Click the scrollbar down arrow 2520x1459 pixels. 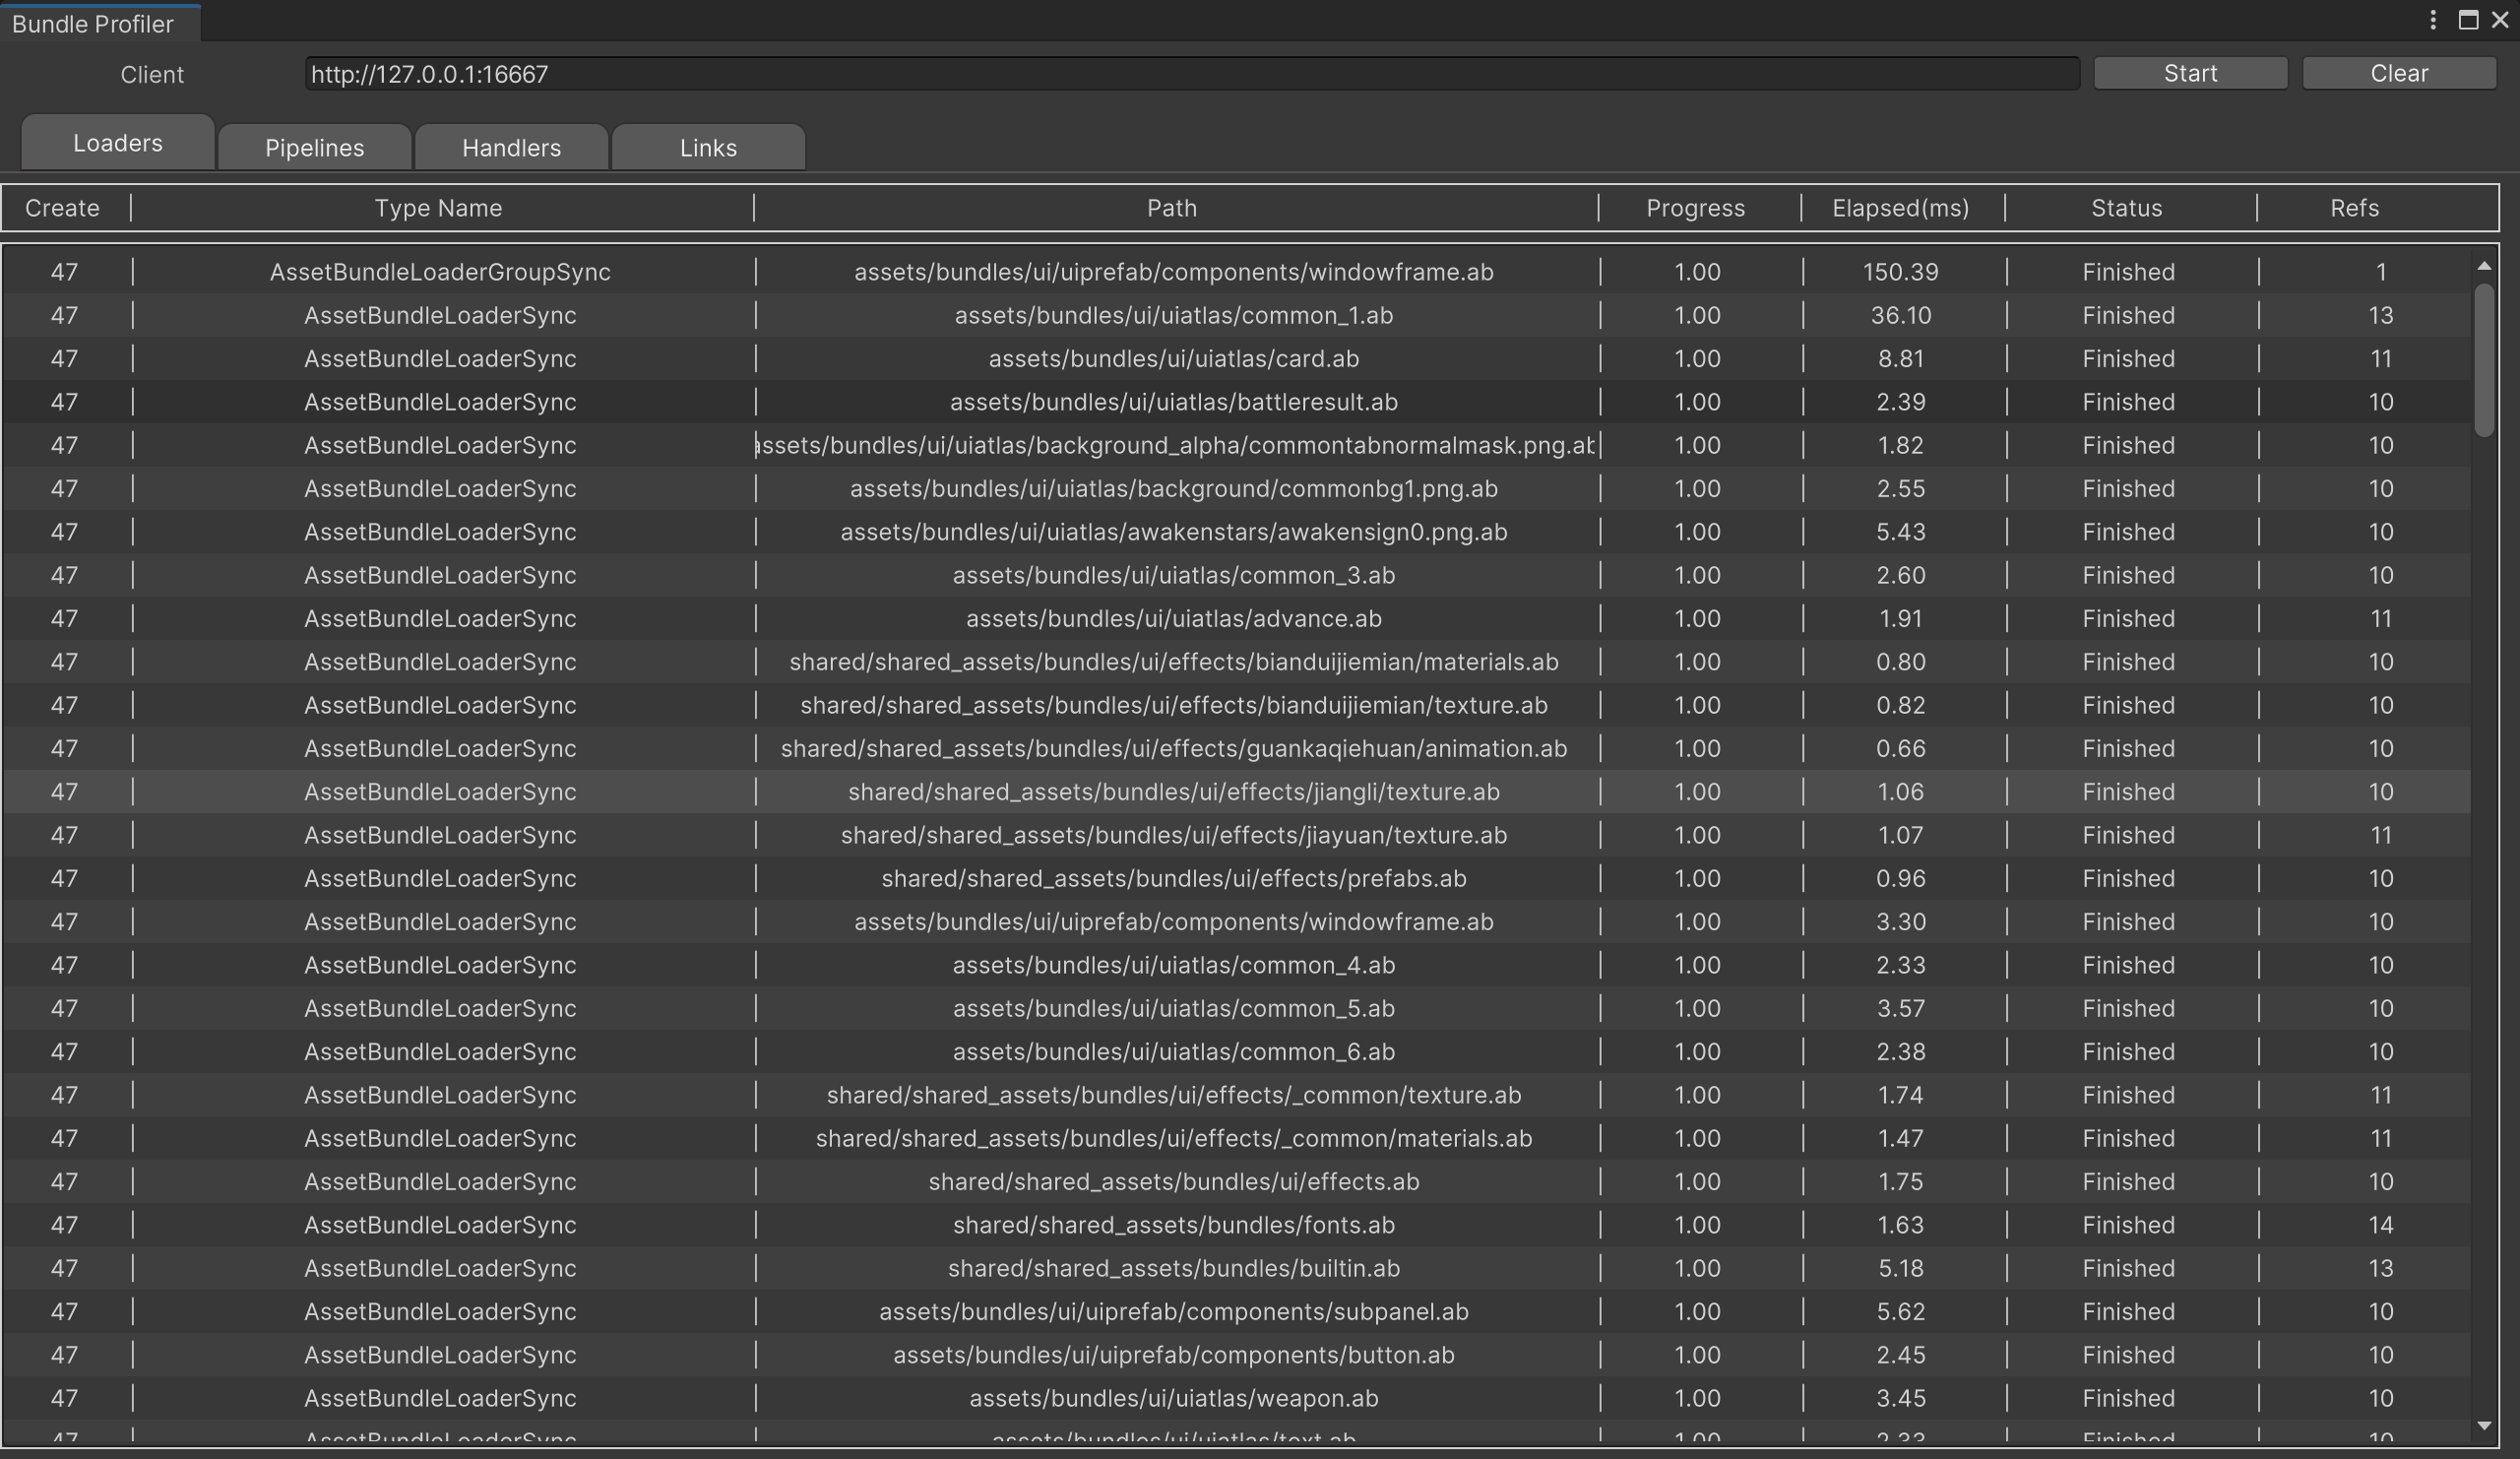pos(2484,1425)
